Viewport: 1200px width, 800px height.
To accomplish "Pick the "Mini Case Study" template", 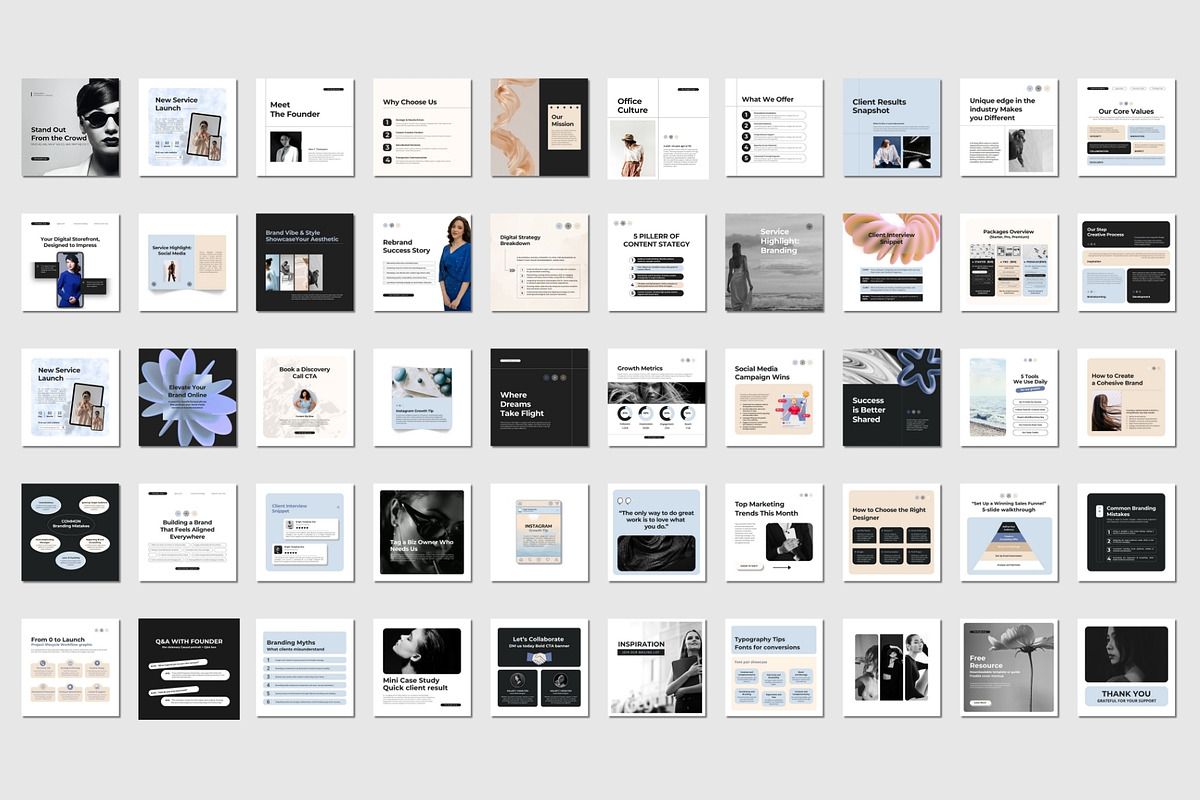I will tap(422, 667).
